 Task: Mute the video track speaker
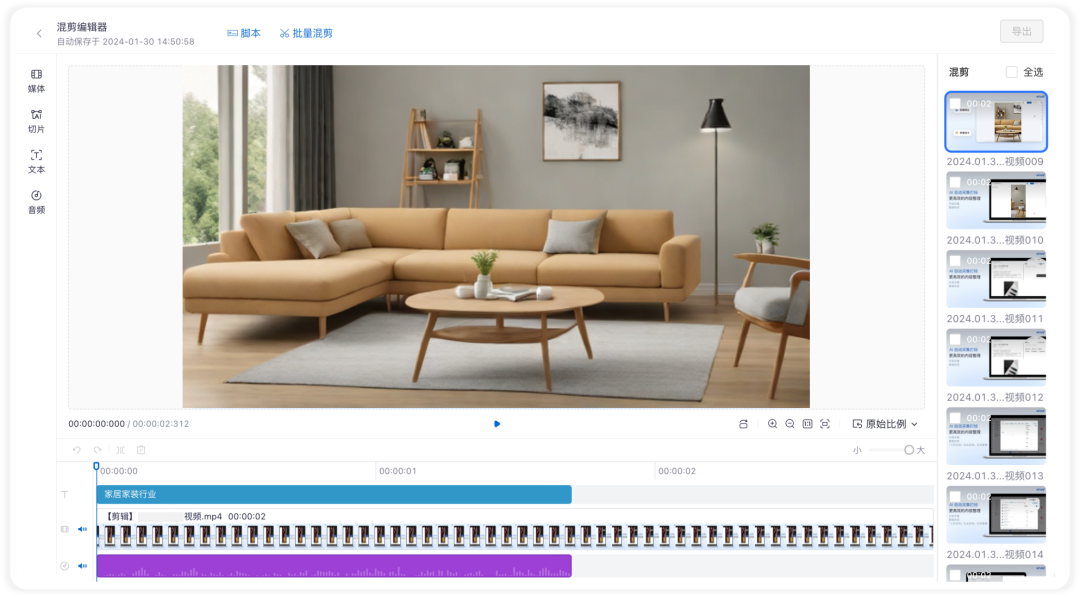click(82, 530)
